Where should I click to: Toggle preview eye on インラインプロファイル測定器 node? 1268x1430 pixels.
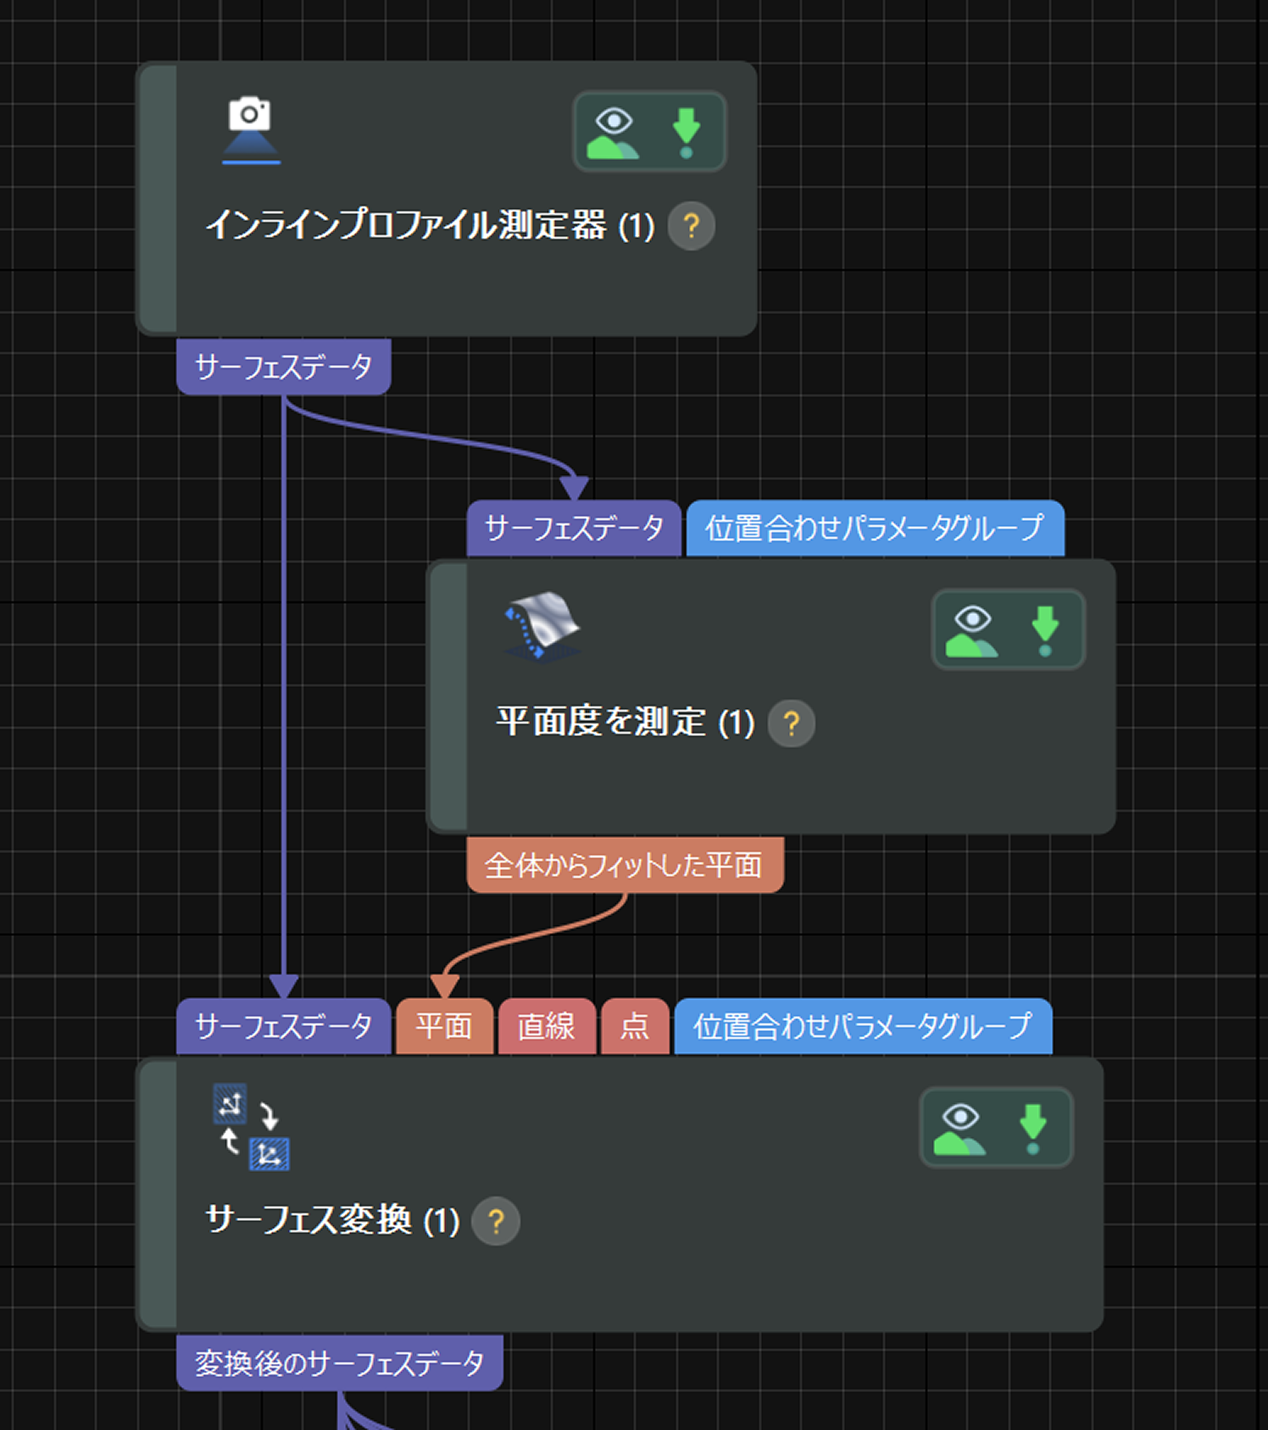[613, 133]
